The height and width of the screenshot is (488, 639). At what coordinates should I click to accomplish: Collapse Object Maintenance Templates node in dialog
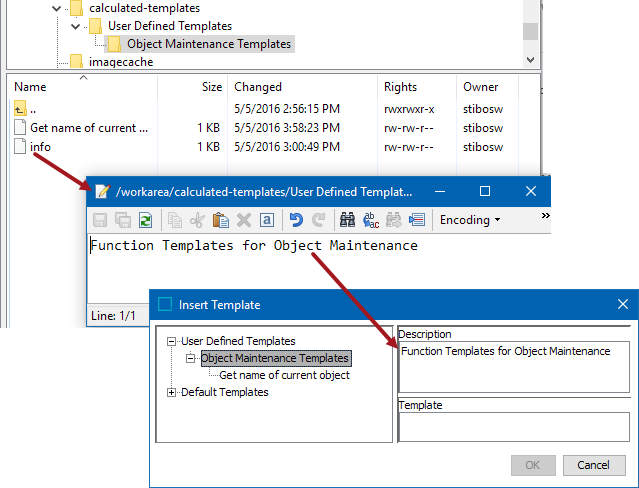pos(190,358)
